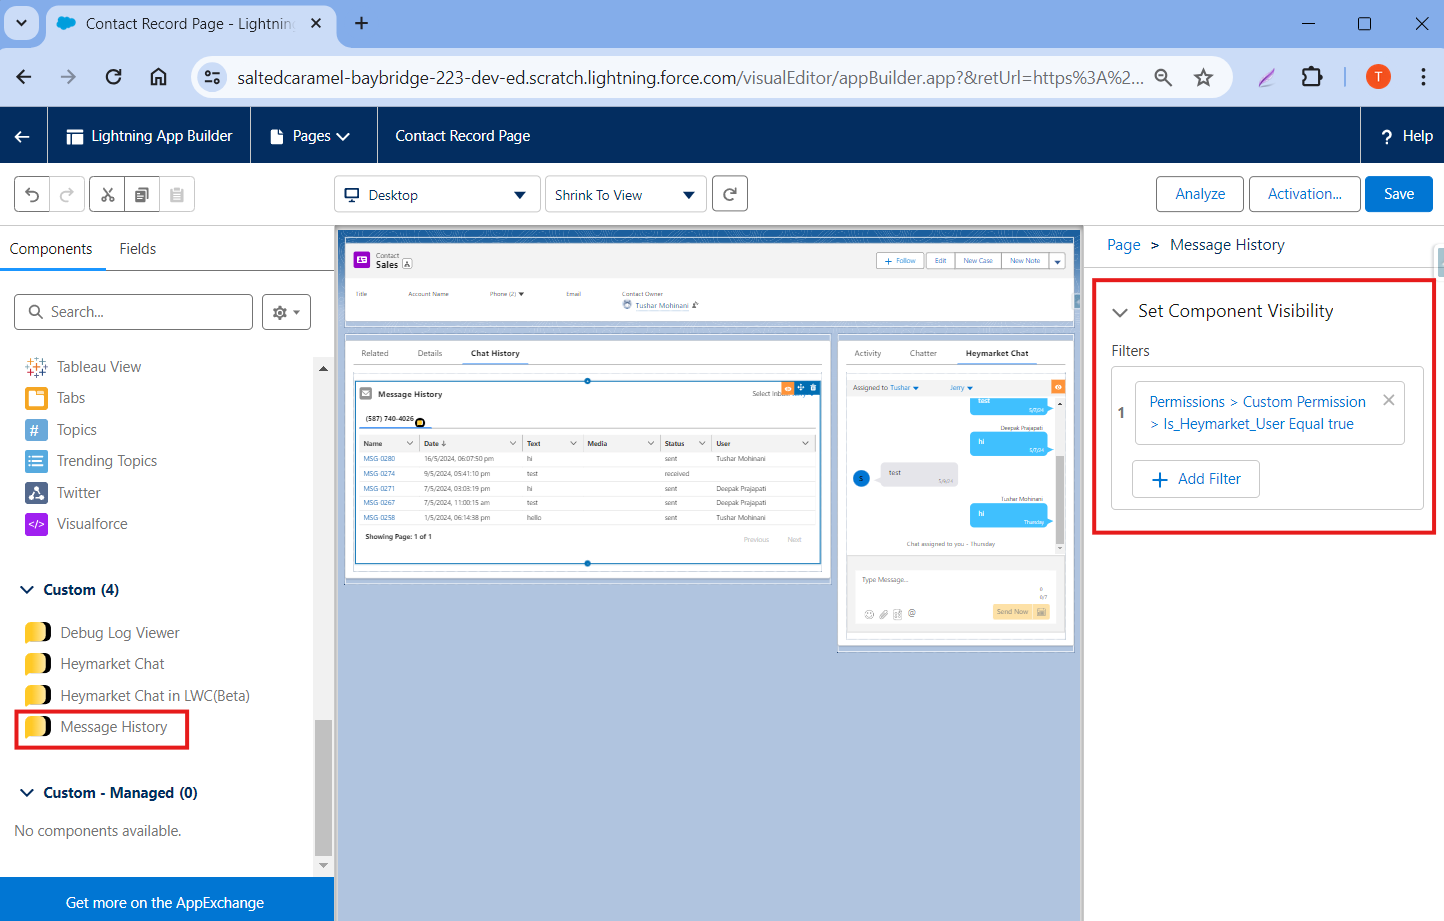Click the refresh canvas icon
This screenshot has width=1444, height=921.
730,194
